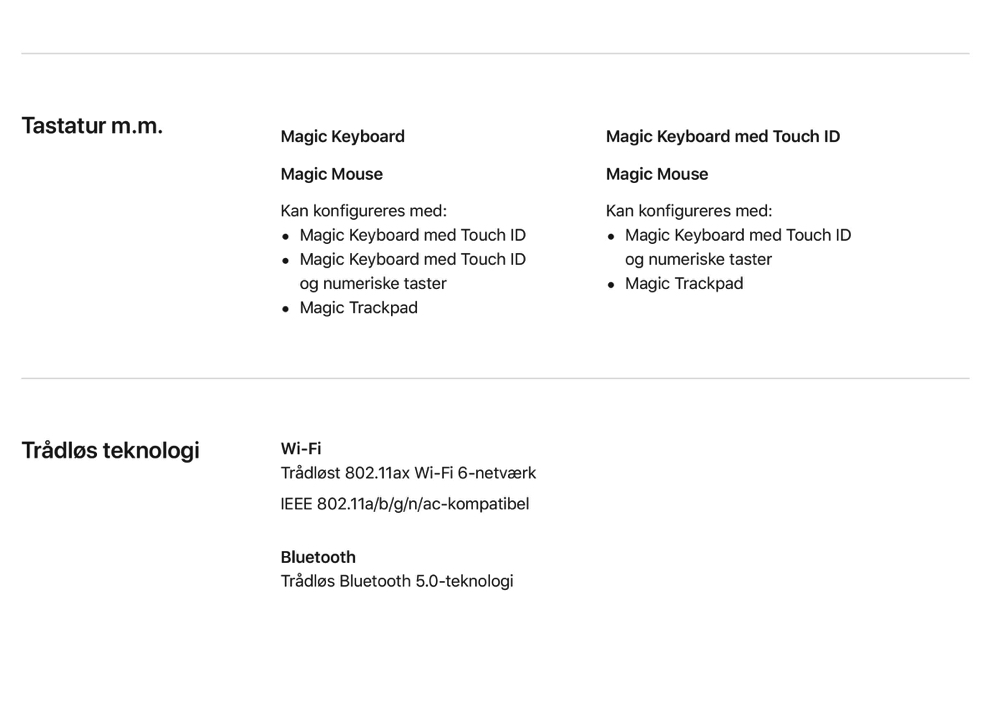Click "Magic Trackpad" in the two-item list
991x724 pixels.
683,284
